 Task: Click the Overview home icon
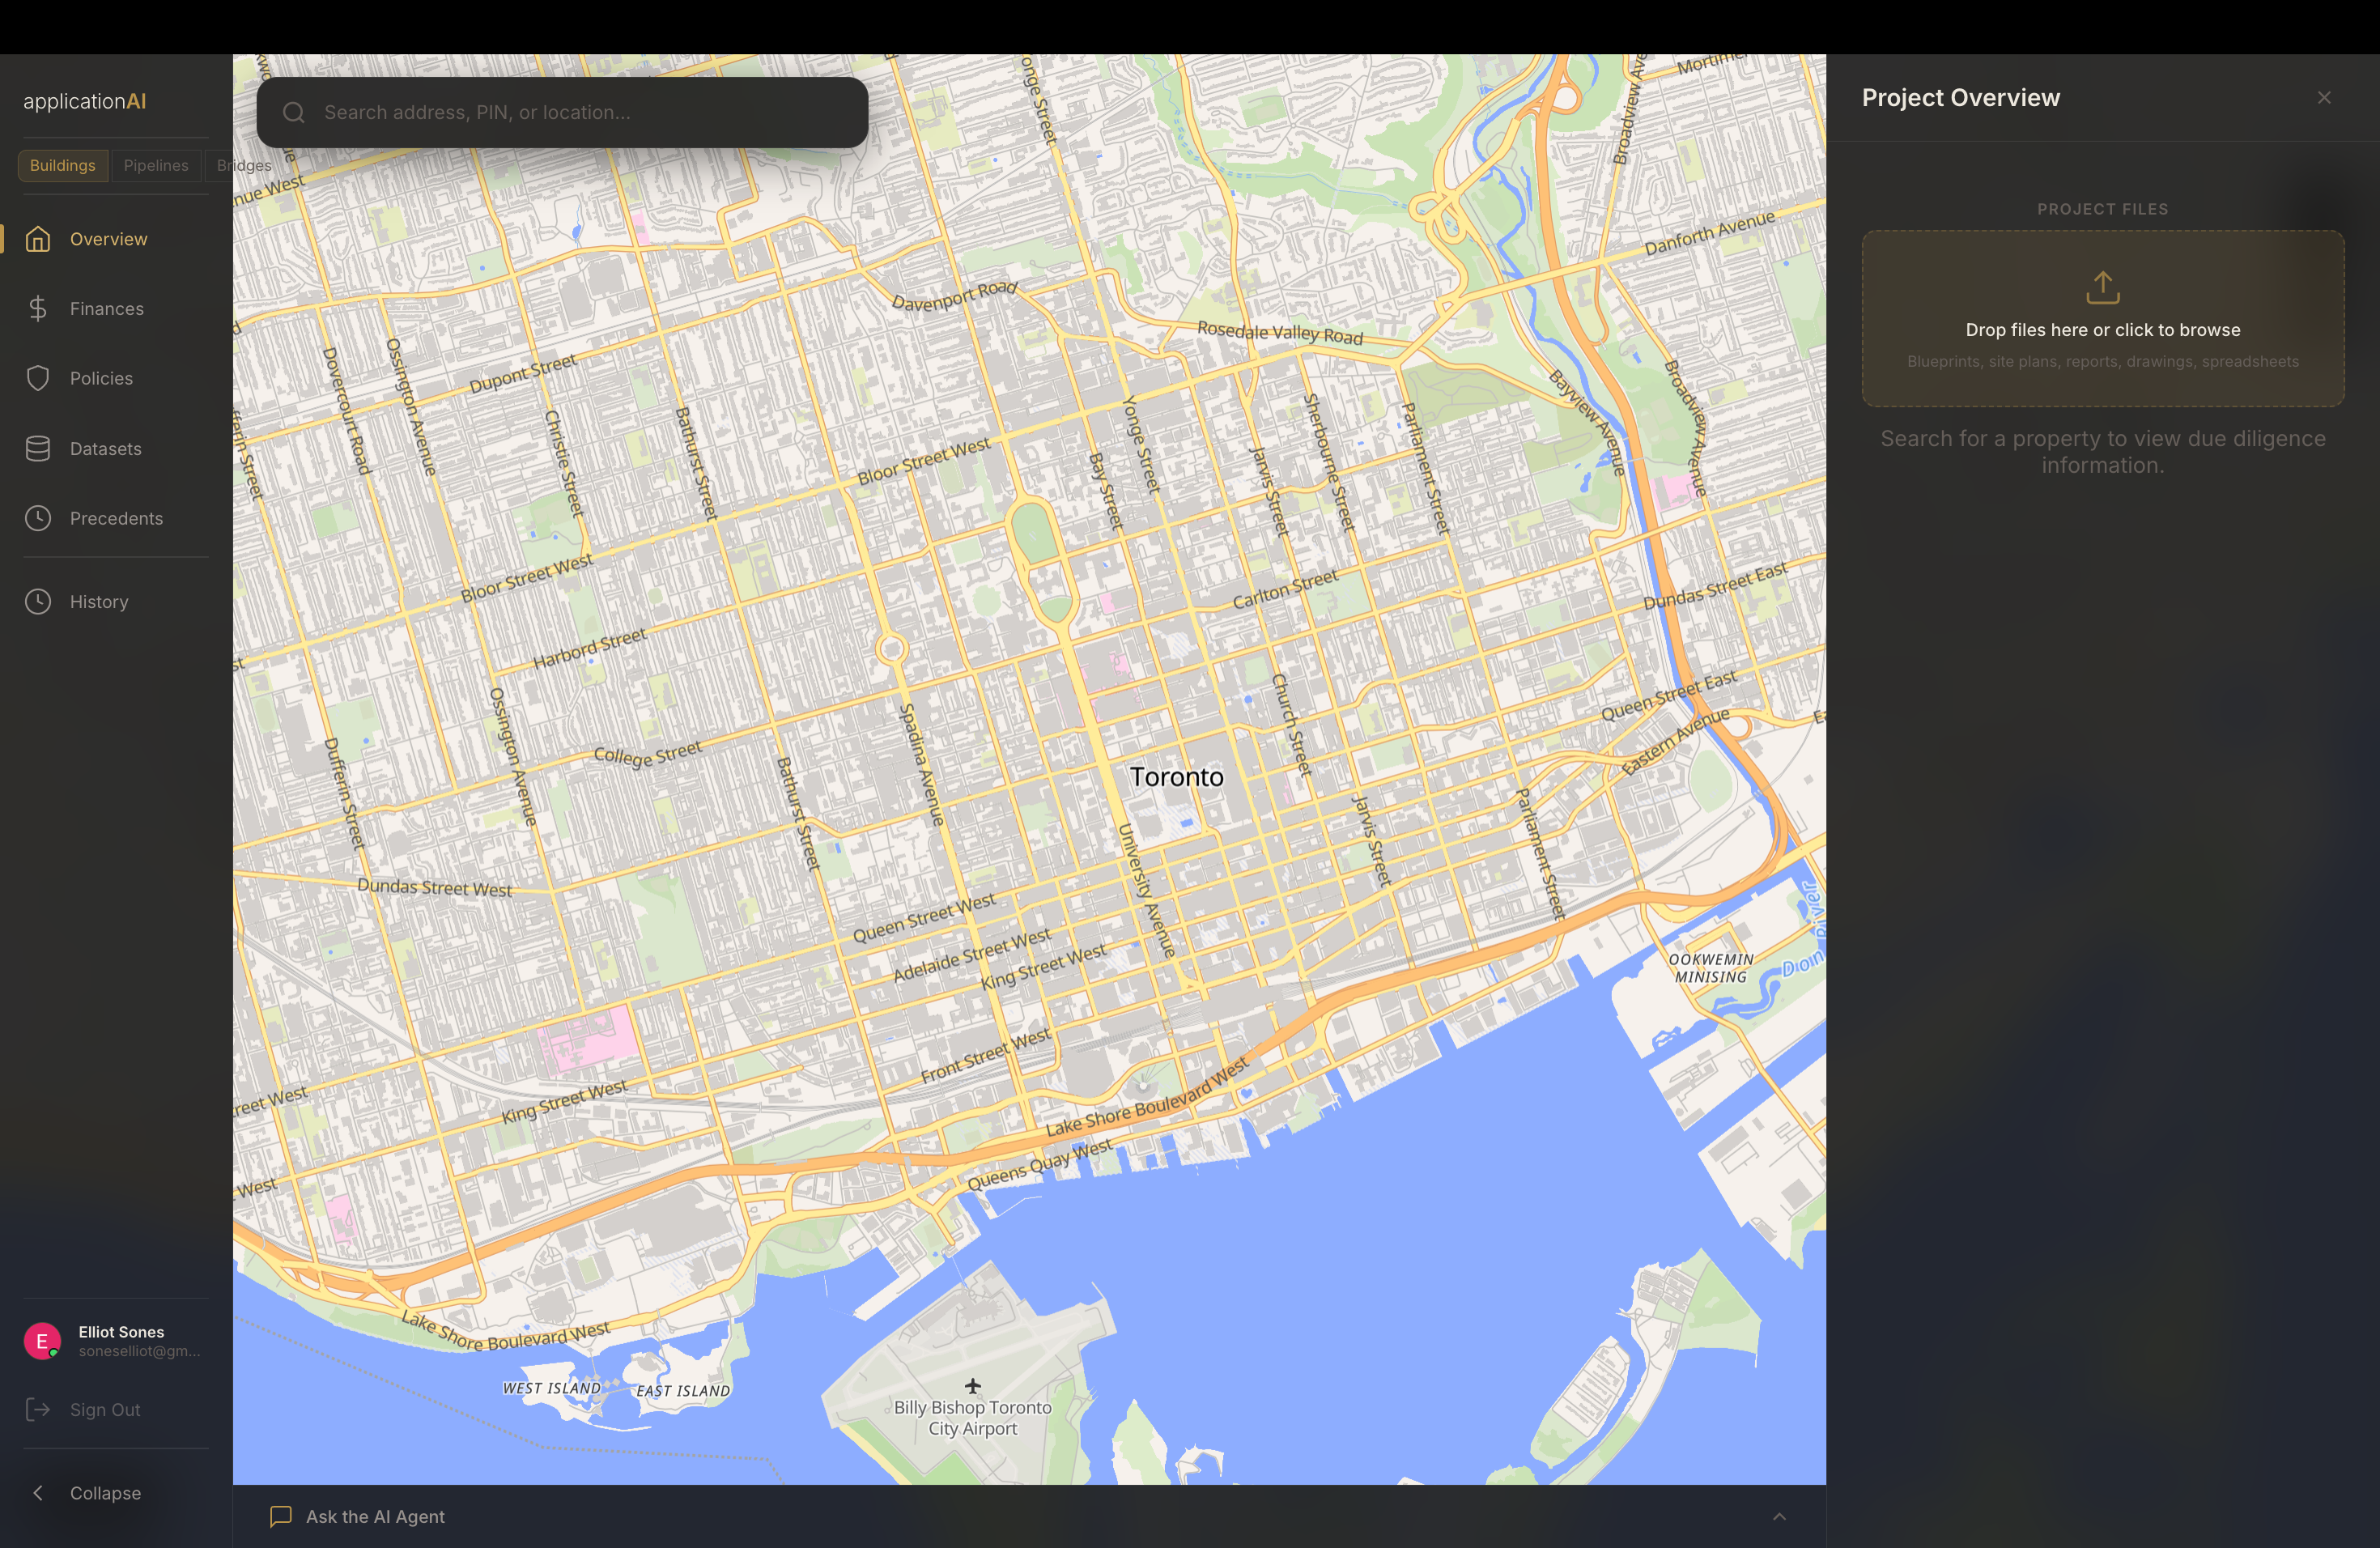point(38,239)
